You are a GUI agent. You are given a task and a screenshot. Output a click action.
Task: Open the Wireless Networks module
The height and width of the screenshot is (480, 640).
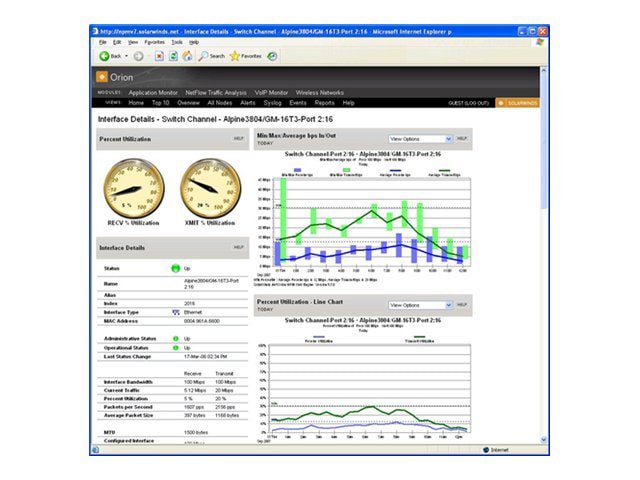(320, 93)
